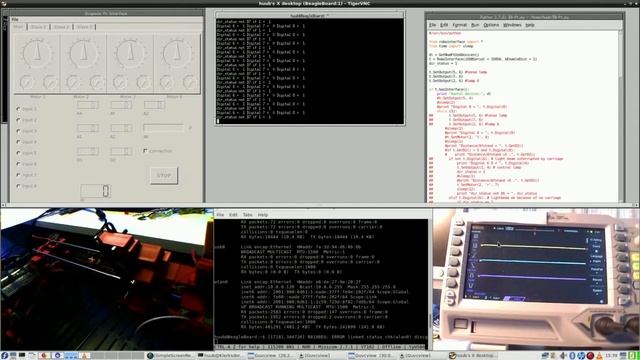Open Edit menu in Python IDLE window
The image size is (640, 360).
coord(444,25)
